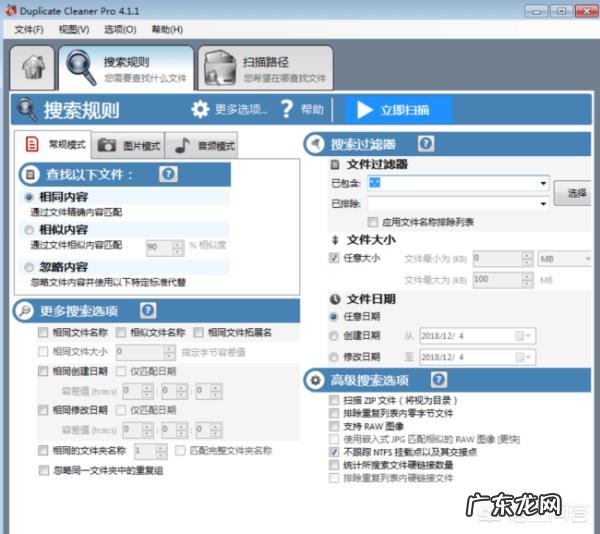This screenshot has height=534, width=600.
Task: Enable 相同修改日期 checkbox
Action: pos(43,410)
